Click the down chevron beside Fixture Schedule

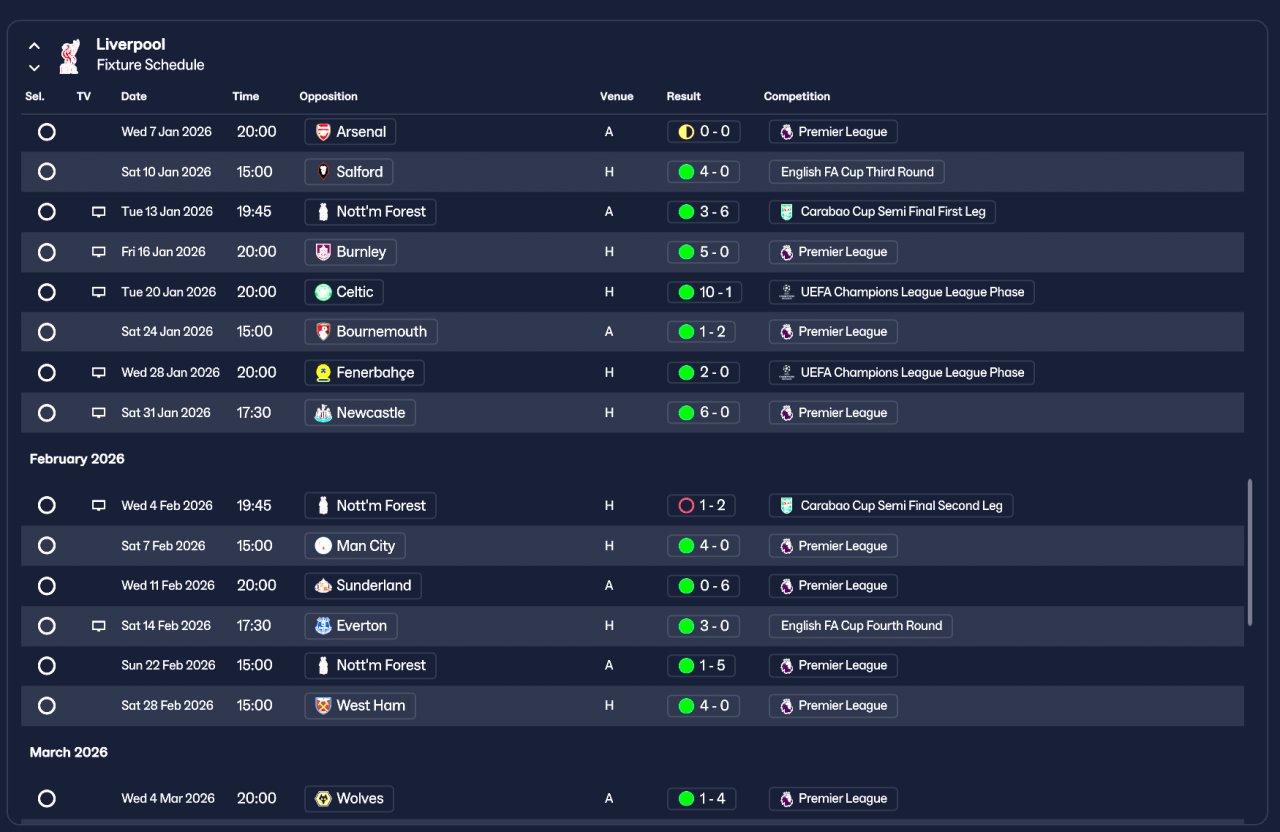pyautogui.click(x=34, y=68)
